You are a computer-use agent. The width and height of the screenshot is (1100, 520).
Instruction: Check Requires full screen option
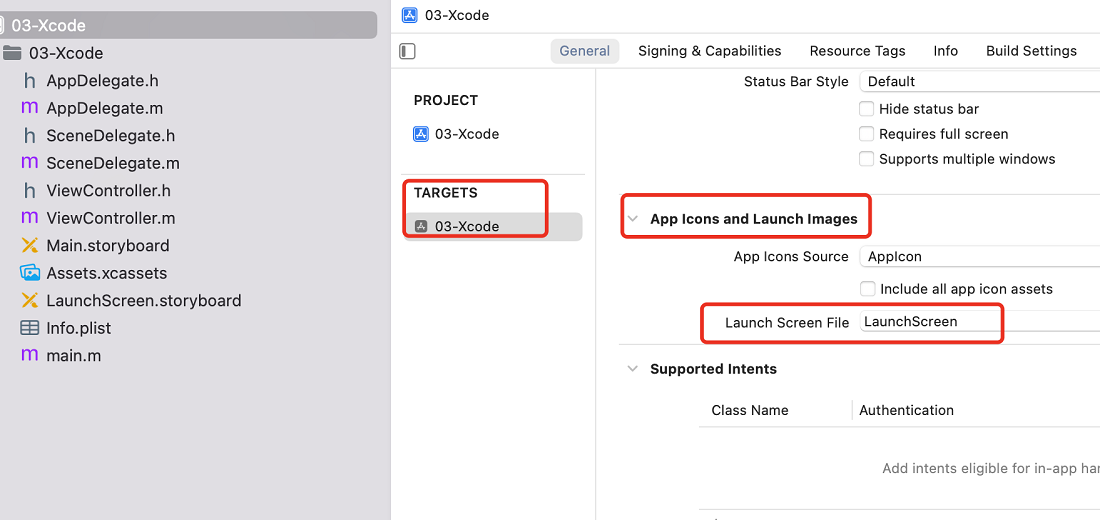[x=866, y=133]
